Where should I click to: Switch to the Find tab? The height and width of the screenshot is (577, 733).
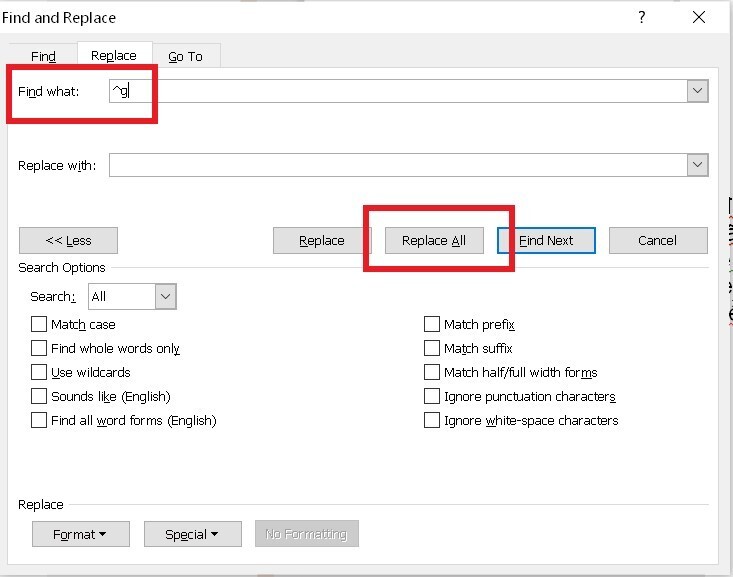click(43, 56)
